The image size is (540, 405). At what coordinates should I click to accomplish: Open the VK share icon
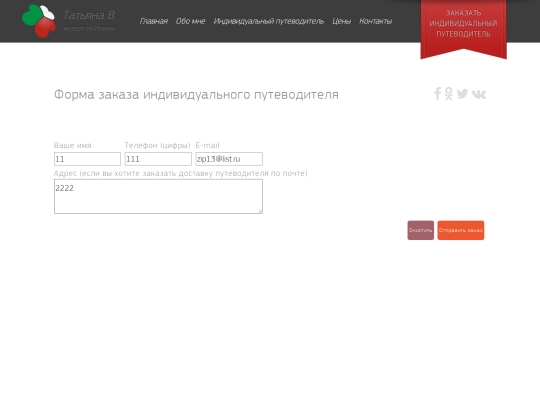pyautogui.click(x=479, y=94)
